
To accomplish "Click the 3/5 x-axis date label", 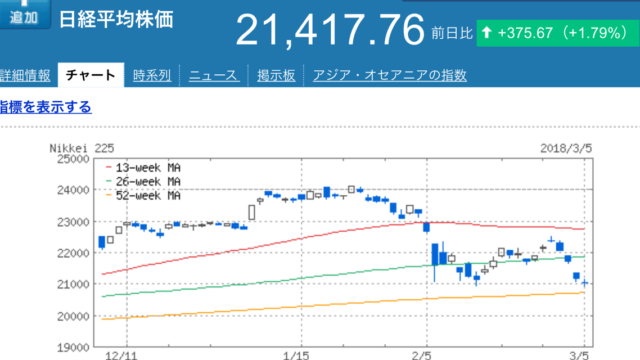I will [x=579, y=356].
